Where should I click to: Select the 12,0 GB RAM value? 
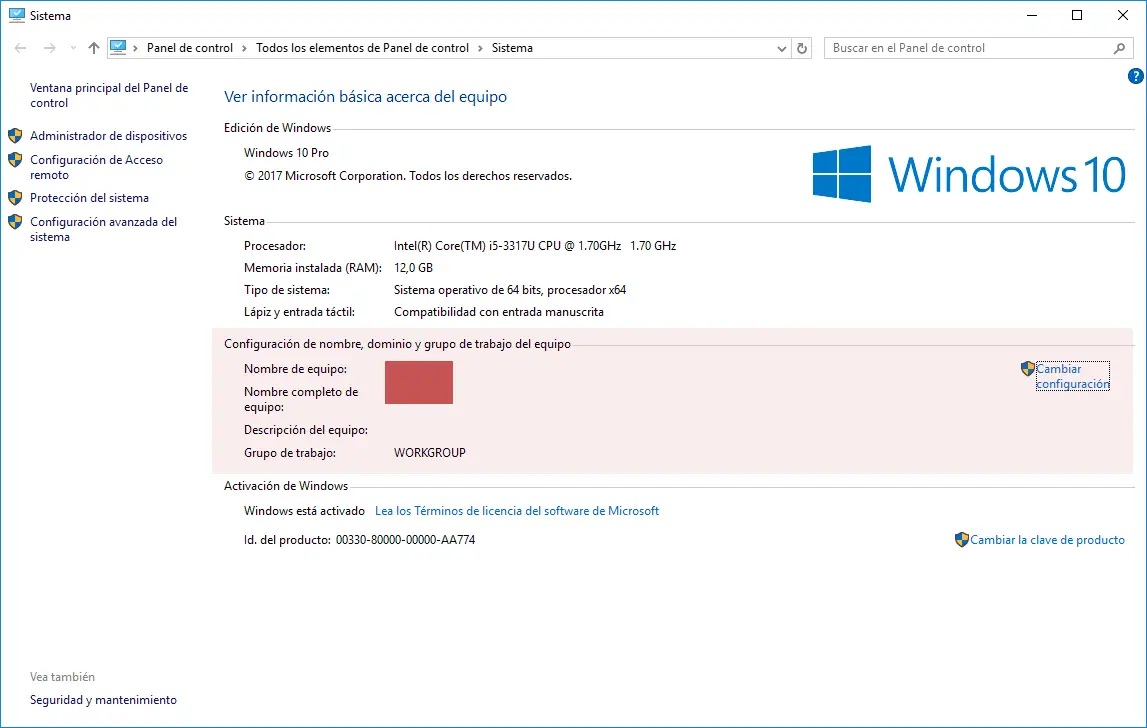pos(413,268)
